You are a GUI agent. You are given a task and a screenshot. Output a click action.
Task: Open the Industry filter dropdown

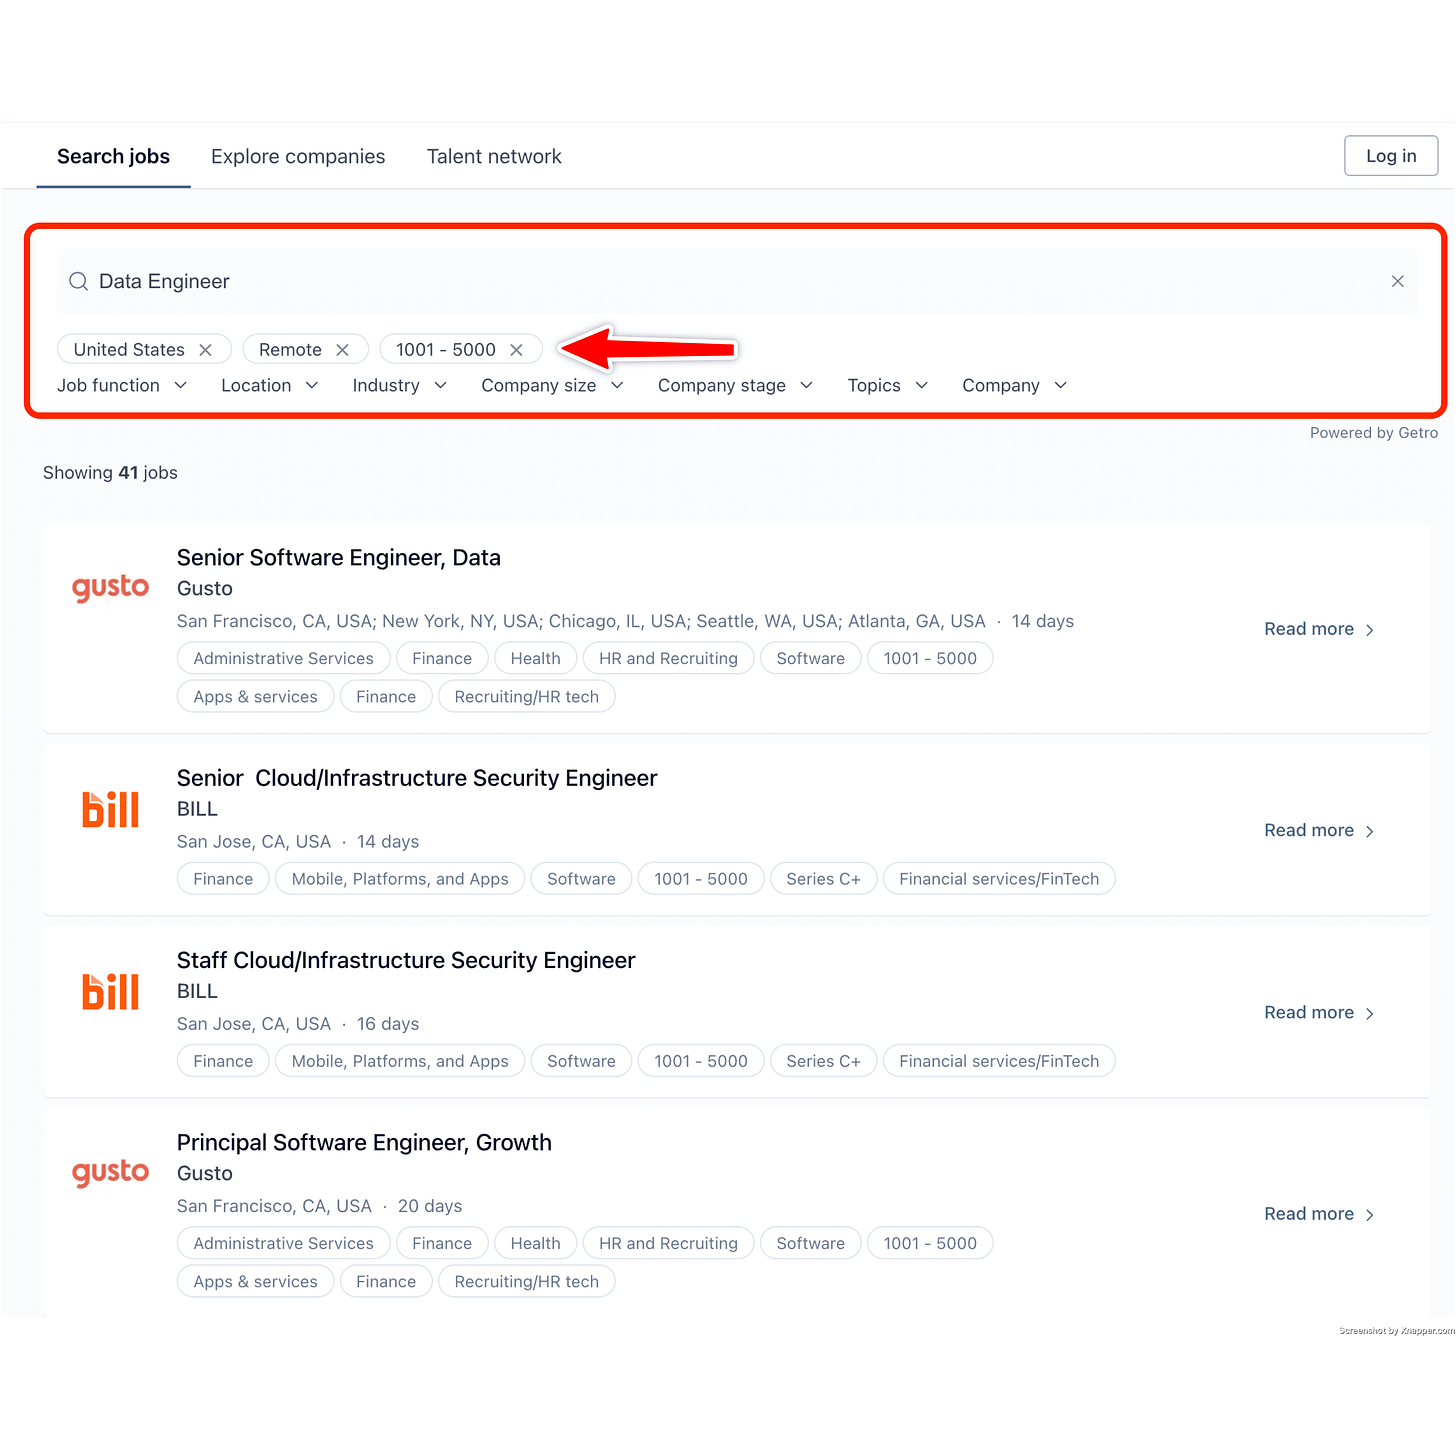click(x=400, y=385)
